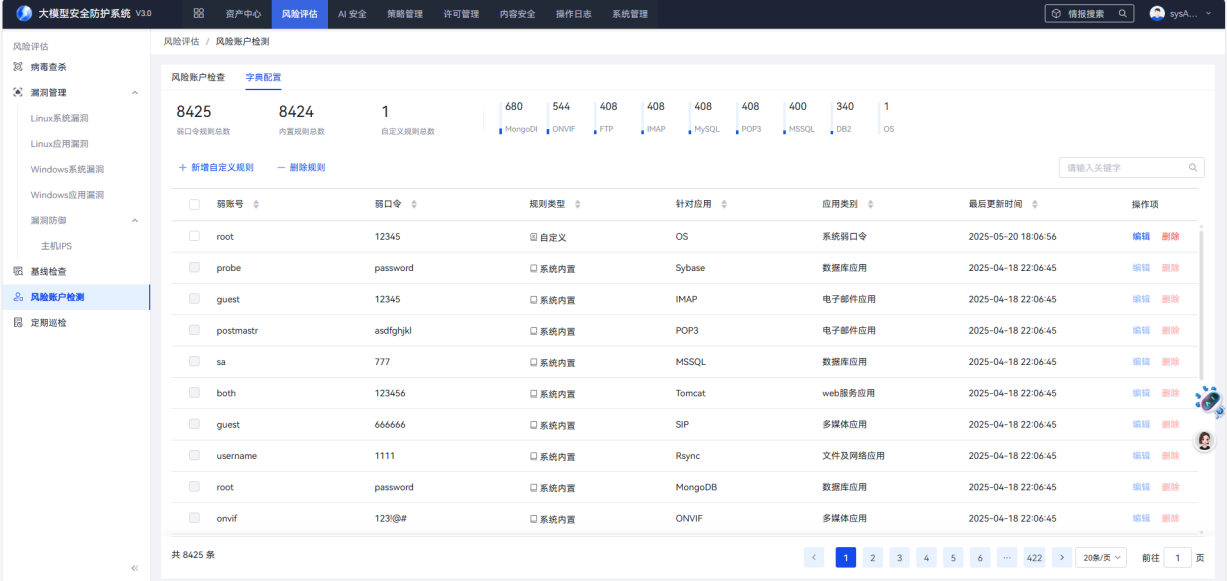Click the 病毒查杀 icon in the sidebar
1227x581 pixels.
point(18,67)
